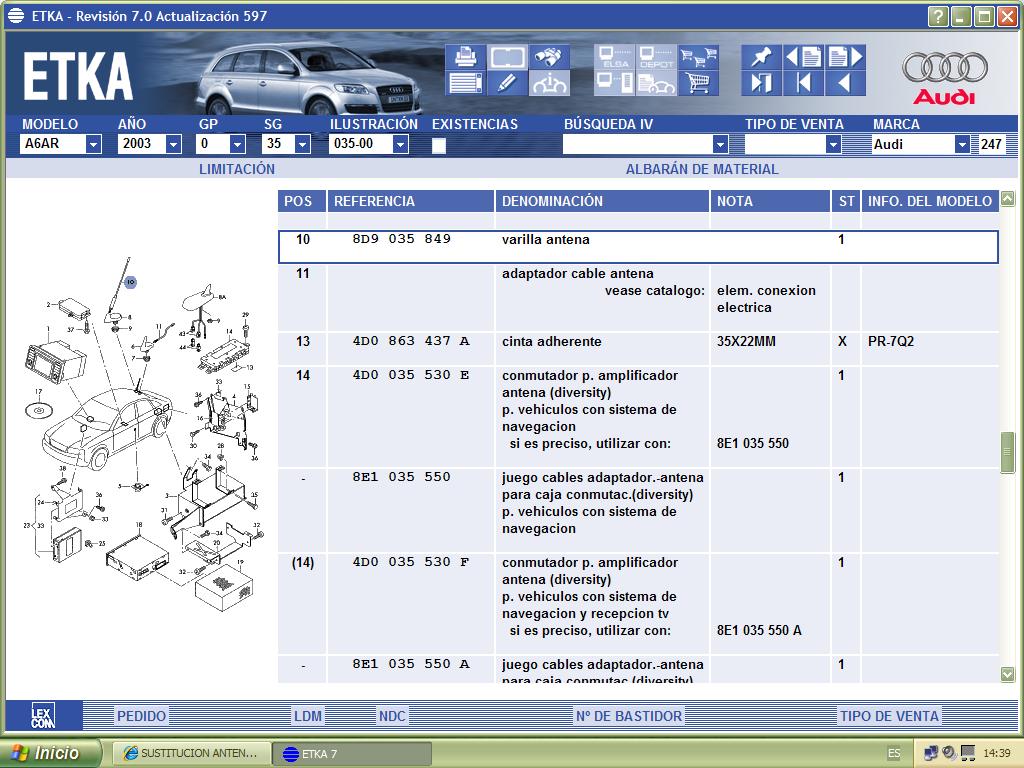Viewport: 1024px width, 768px height.
Task: Click the empty frame icon beside the printer
Action: point(507,57)
